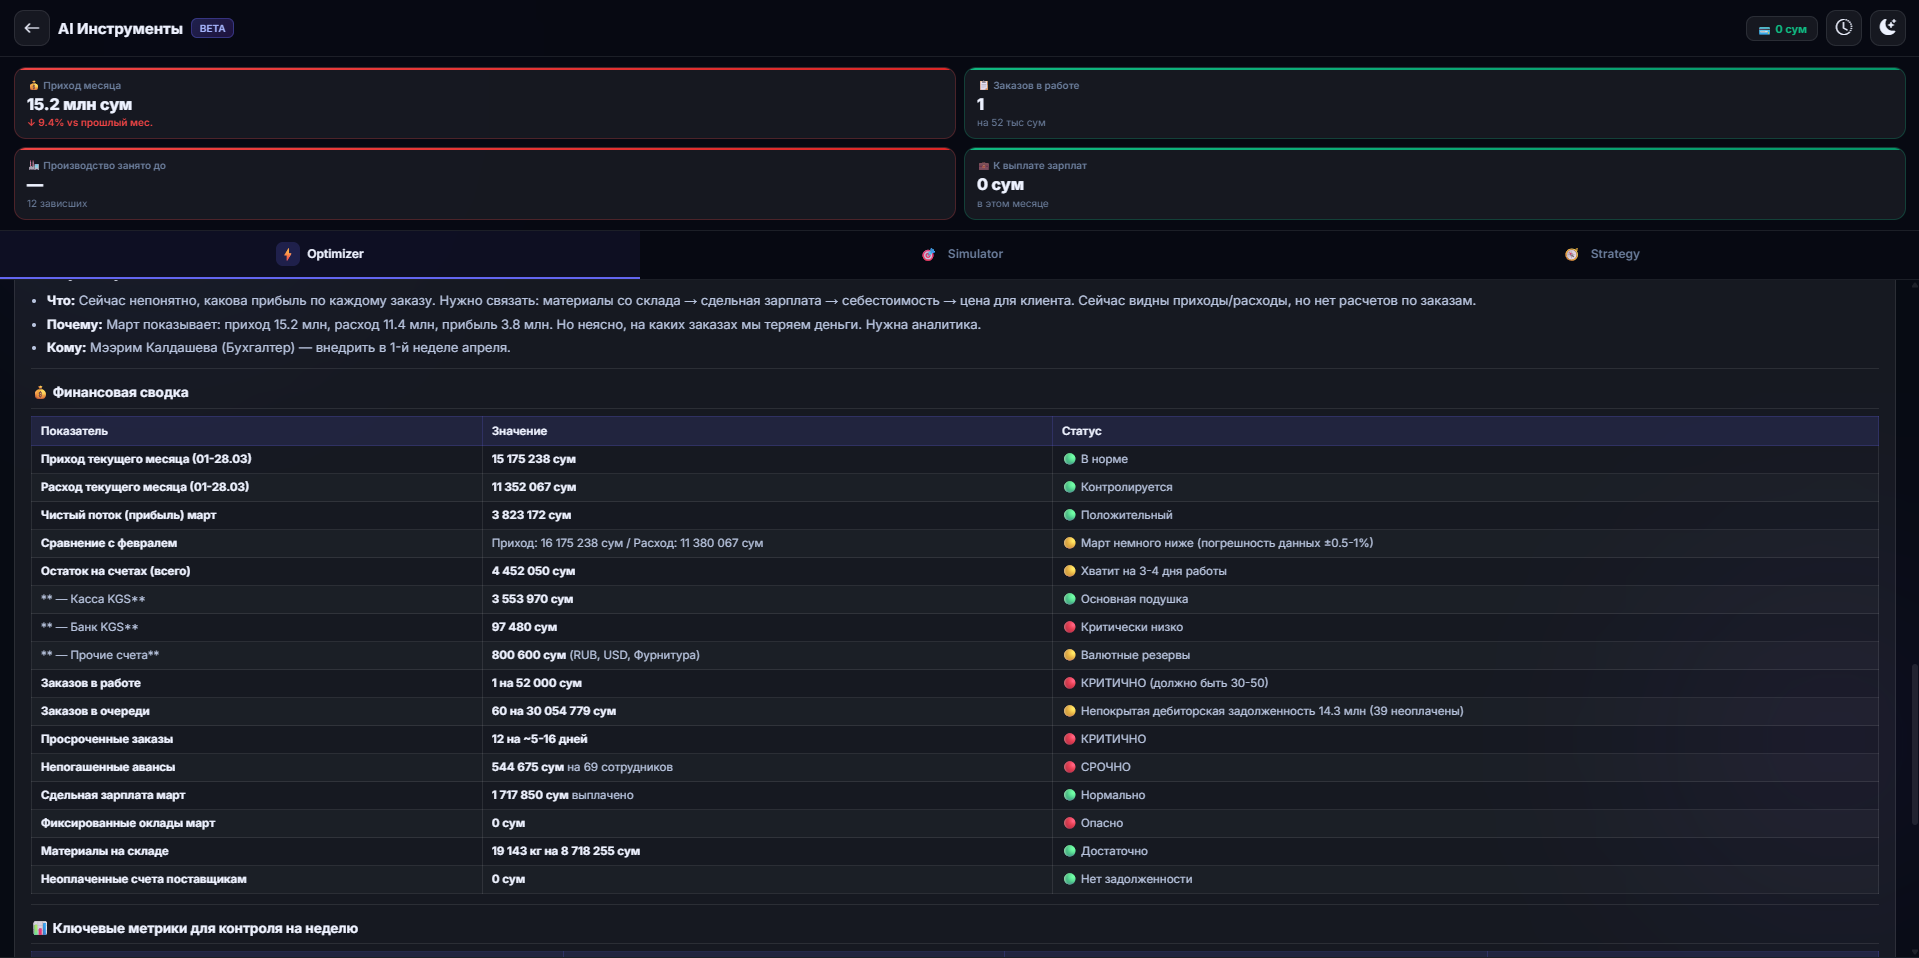Screen dimensions: 1919x958
Task: Select the Банк KGS row label
Action: 89,627
